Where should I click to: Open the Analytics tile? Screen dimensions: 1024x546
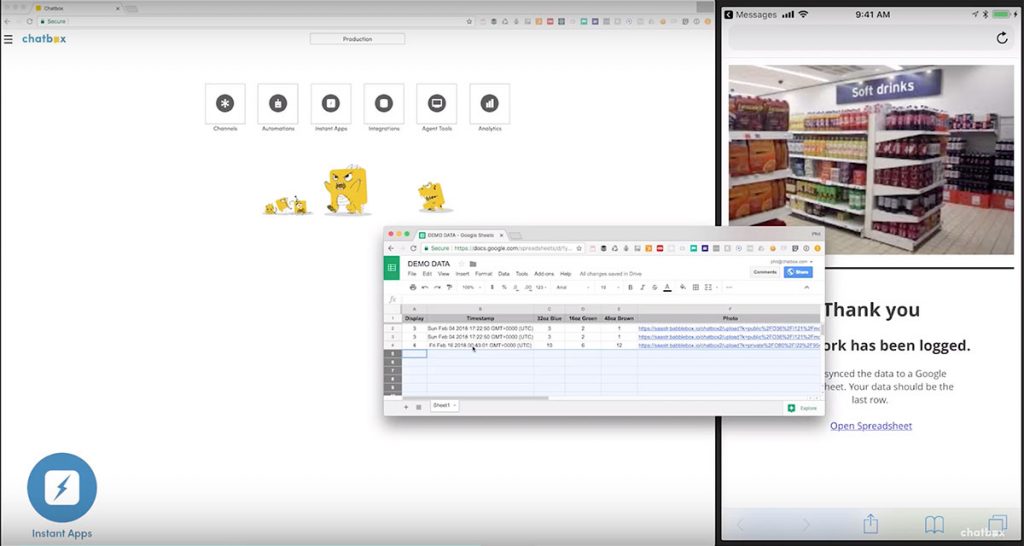489,103
